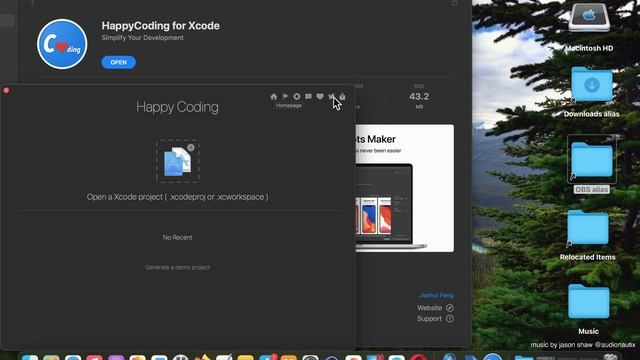Screen dimensions: 640x360
Task: Select Music folder on desktop
Action: pyautogui.click(x=588, y=309)
